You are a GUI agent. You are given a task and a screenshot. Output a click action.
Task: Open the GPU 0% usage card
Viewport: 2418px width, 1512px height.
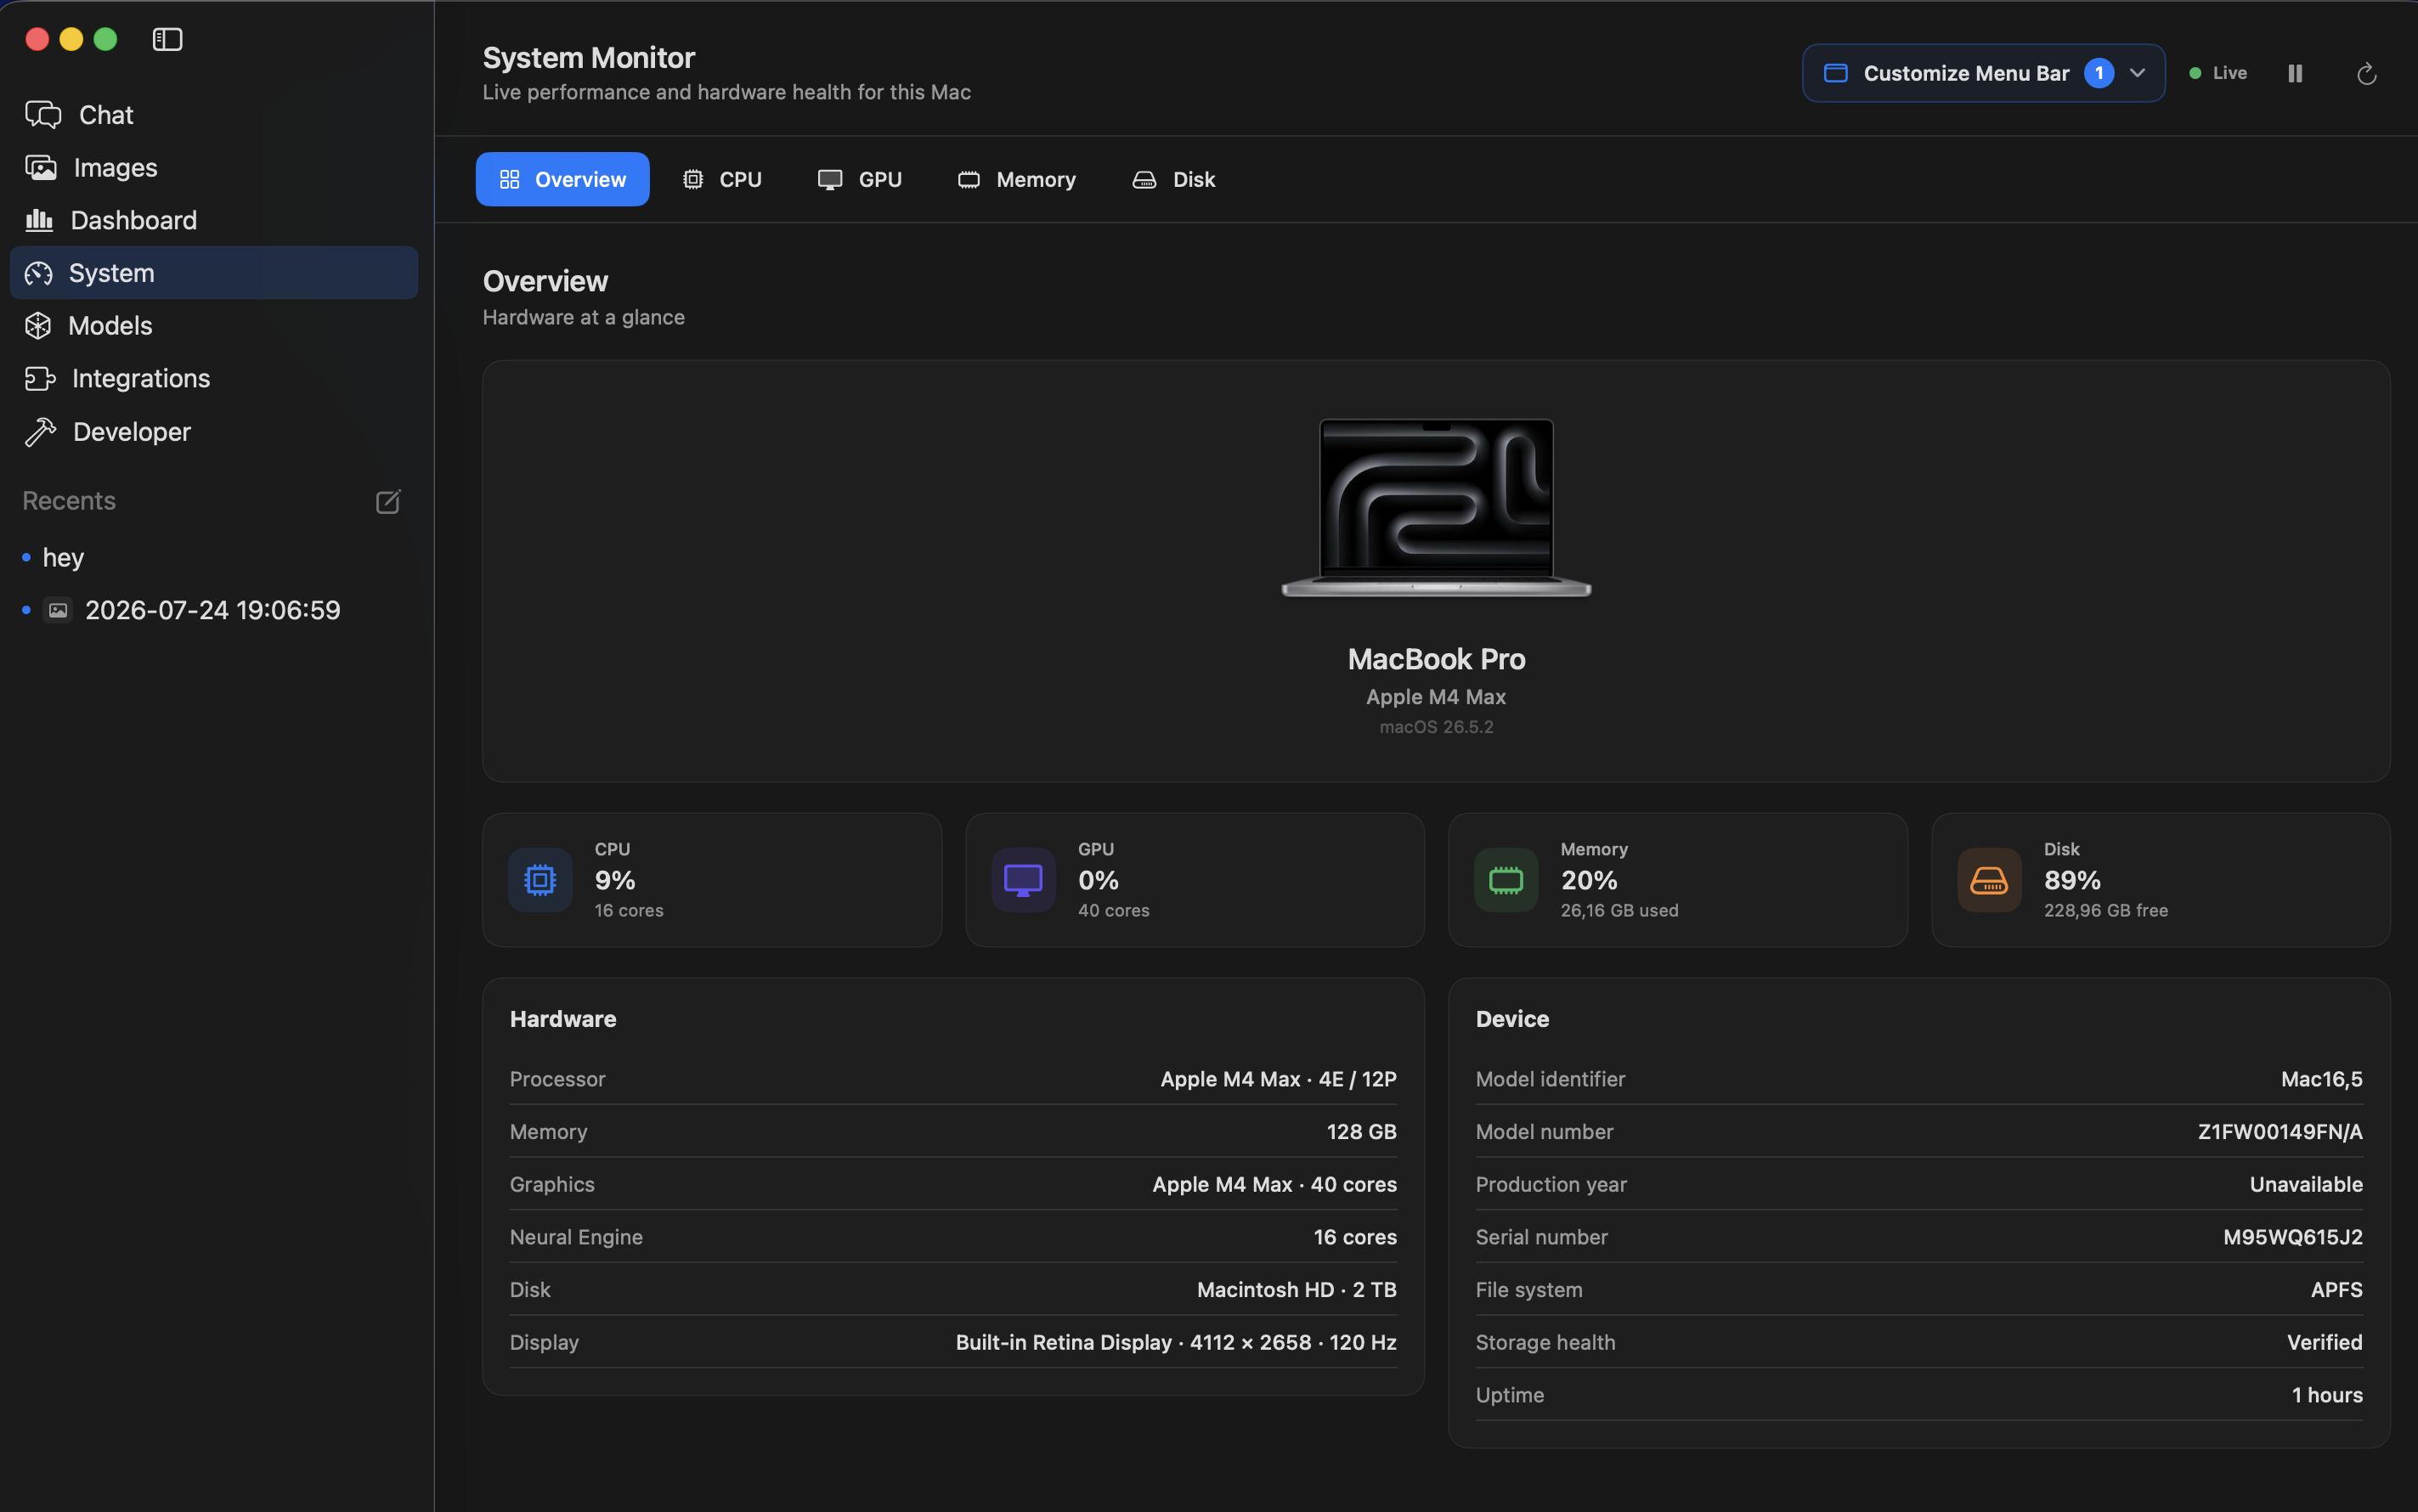click(1195, 880)
